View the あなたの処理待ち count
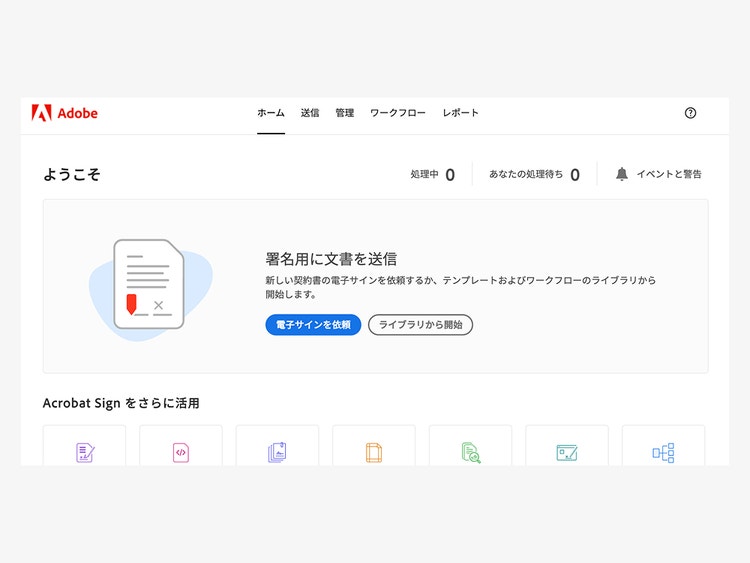The height and width of the screenshot is (563, 750). [x=534, y=175]
